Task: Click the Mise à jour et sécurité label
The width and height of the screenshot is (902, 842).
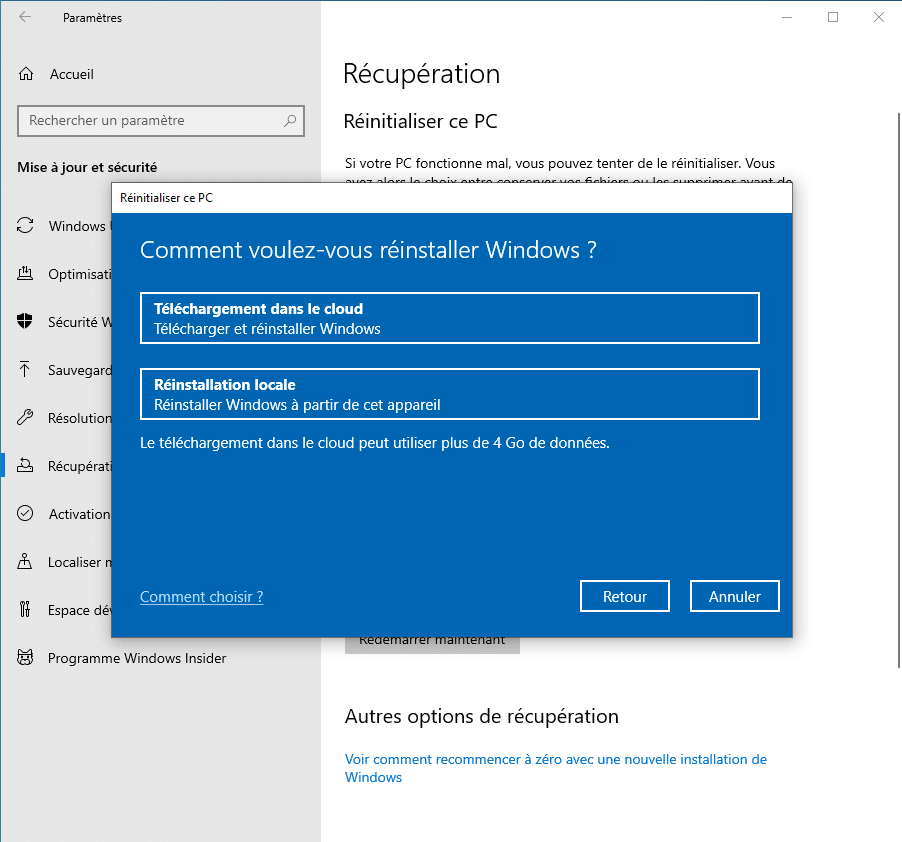Action: click(x=87, y=167)
